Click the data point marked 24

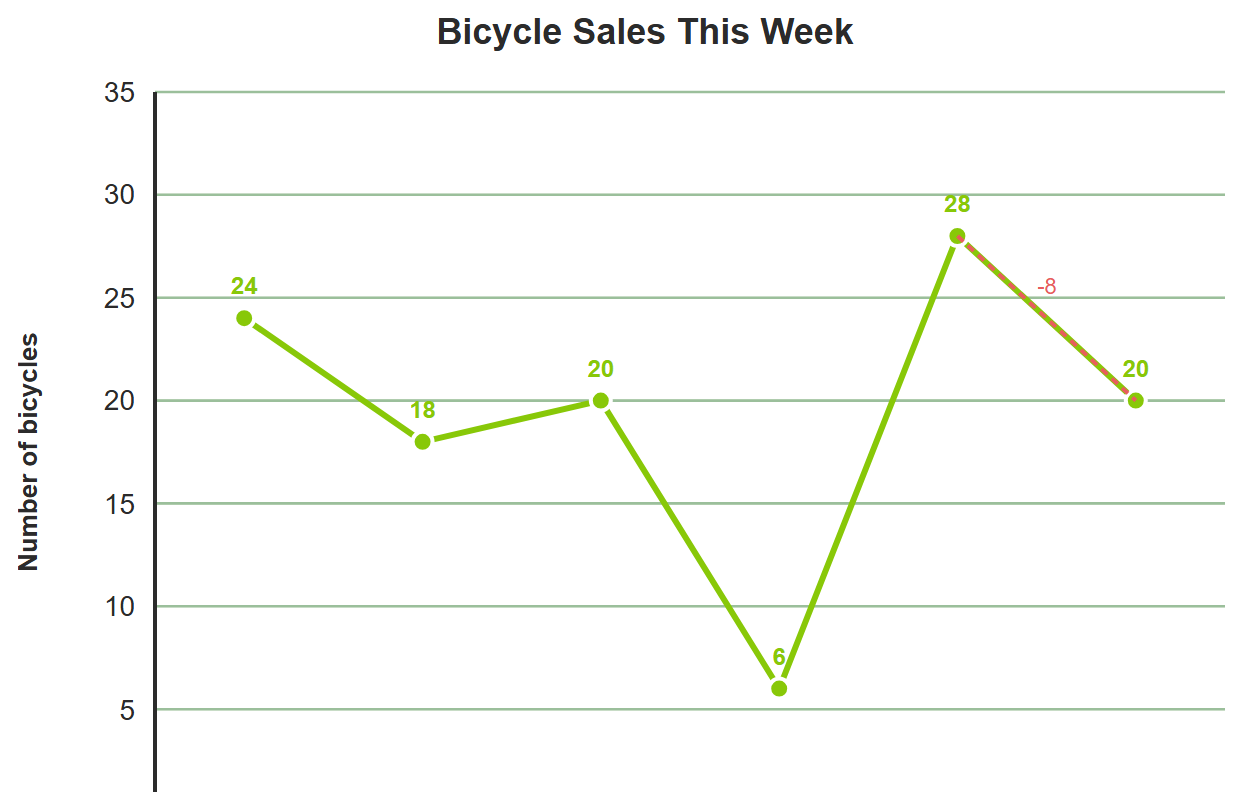tap(244, 318)
